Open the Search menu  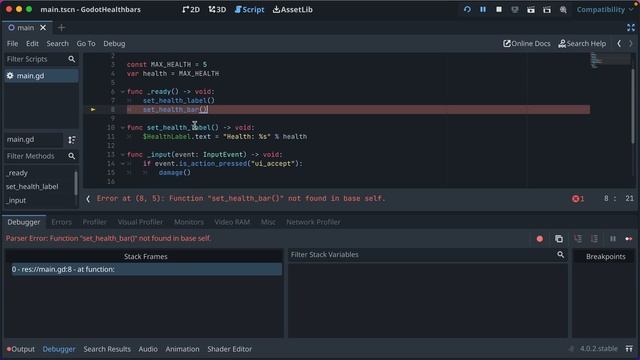[58, 44]
